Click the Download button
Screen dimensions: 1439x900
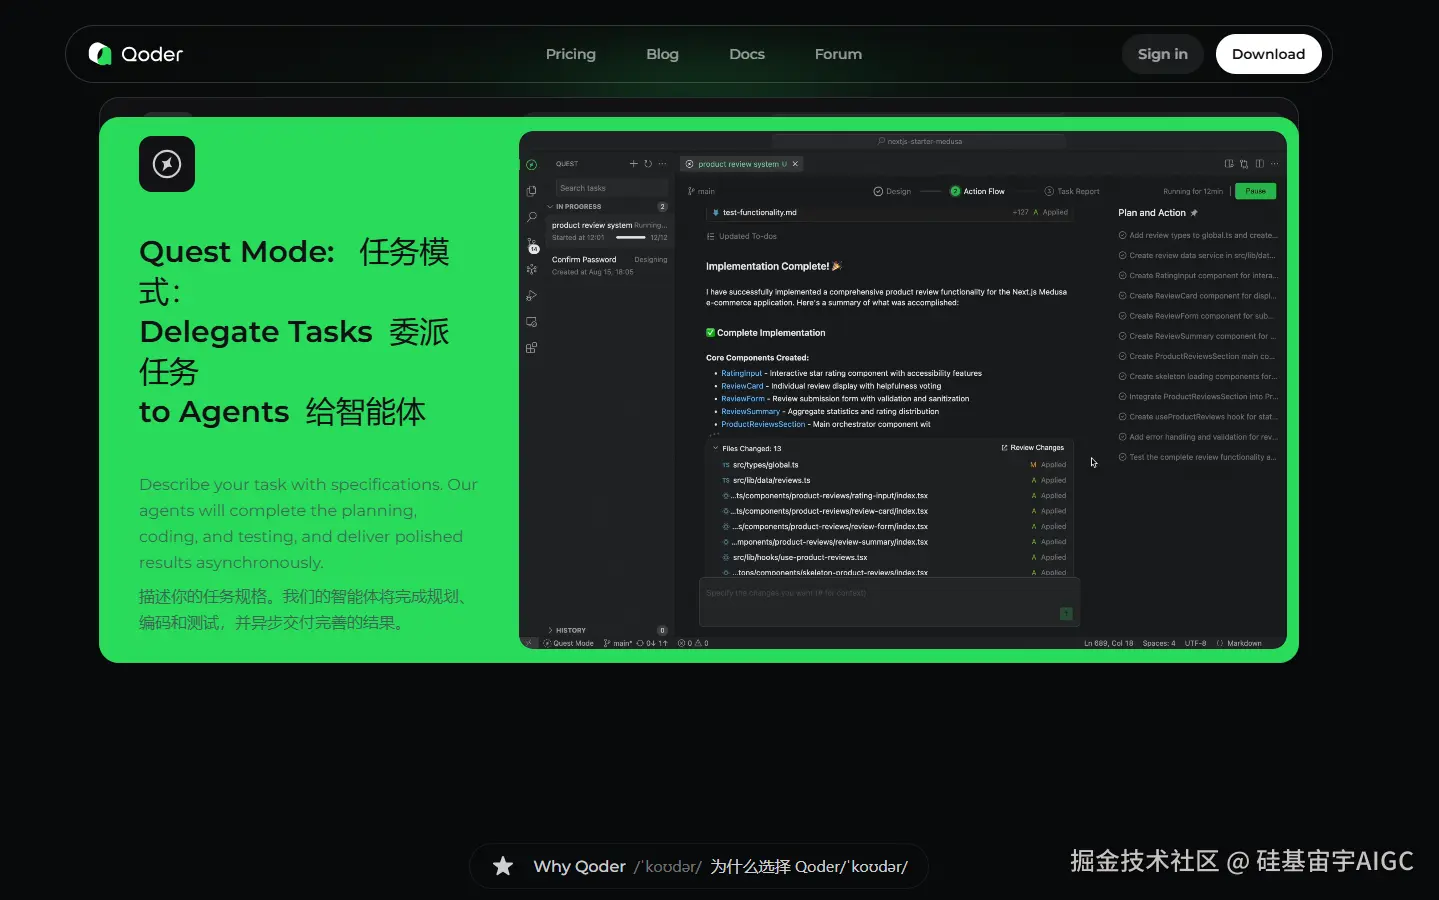click(x=1268, y=54)
